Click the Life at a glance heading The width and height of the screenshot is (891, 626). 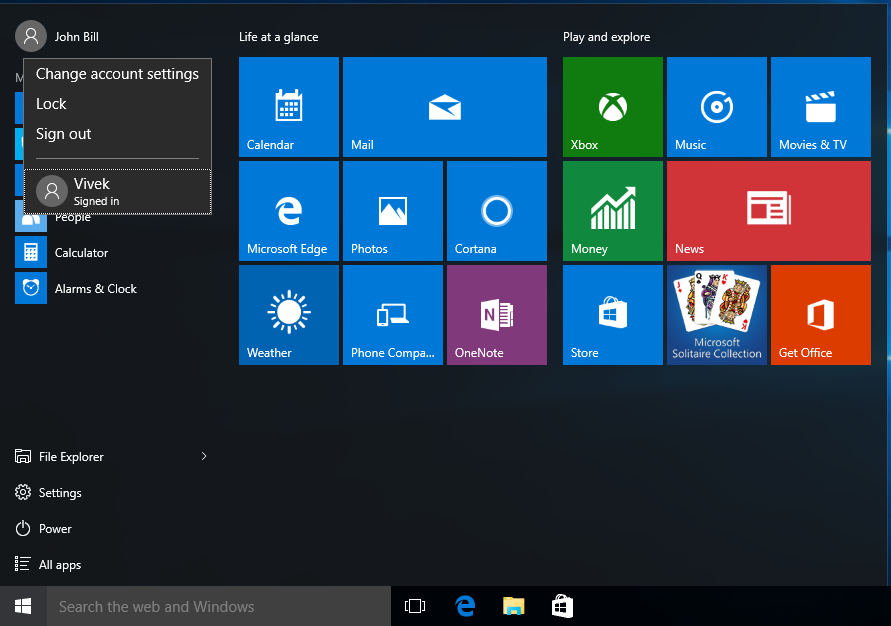[278, 37]
